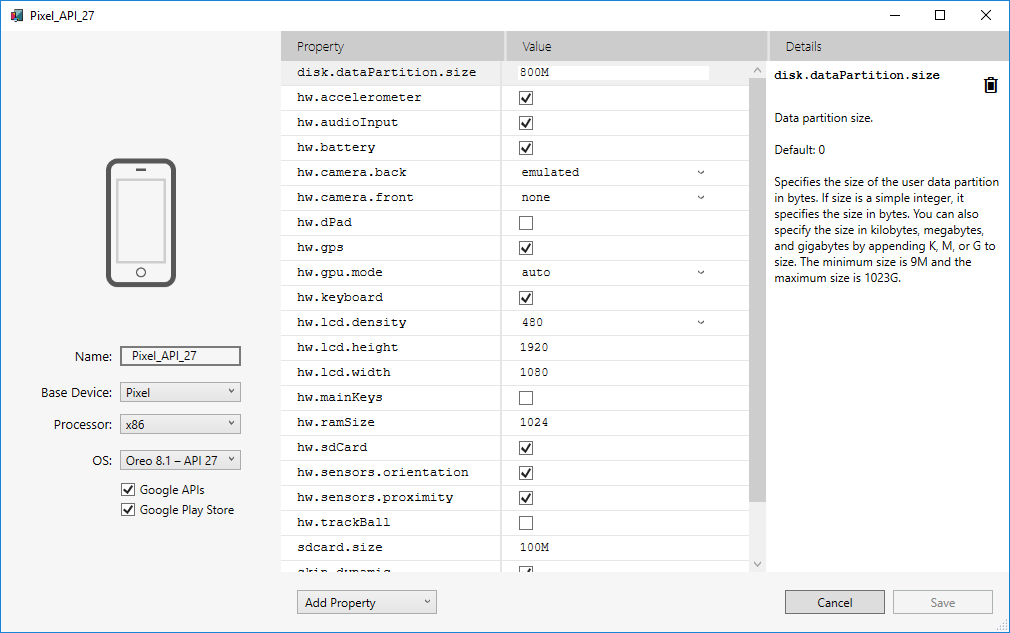The image size is (1010, 633).
Task: Toggle the Google Play Store checkbox
Action: tap(128, 510)
